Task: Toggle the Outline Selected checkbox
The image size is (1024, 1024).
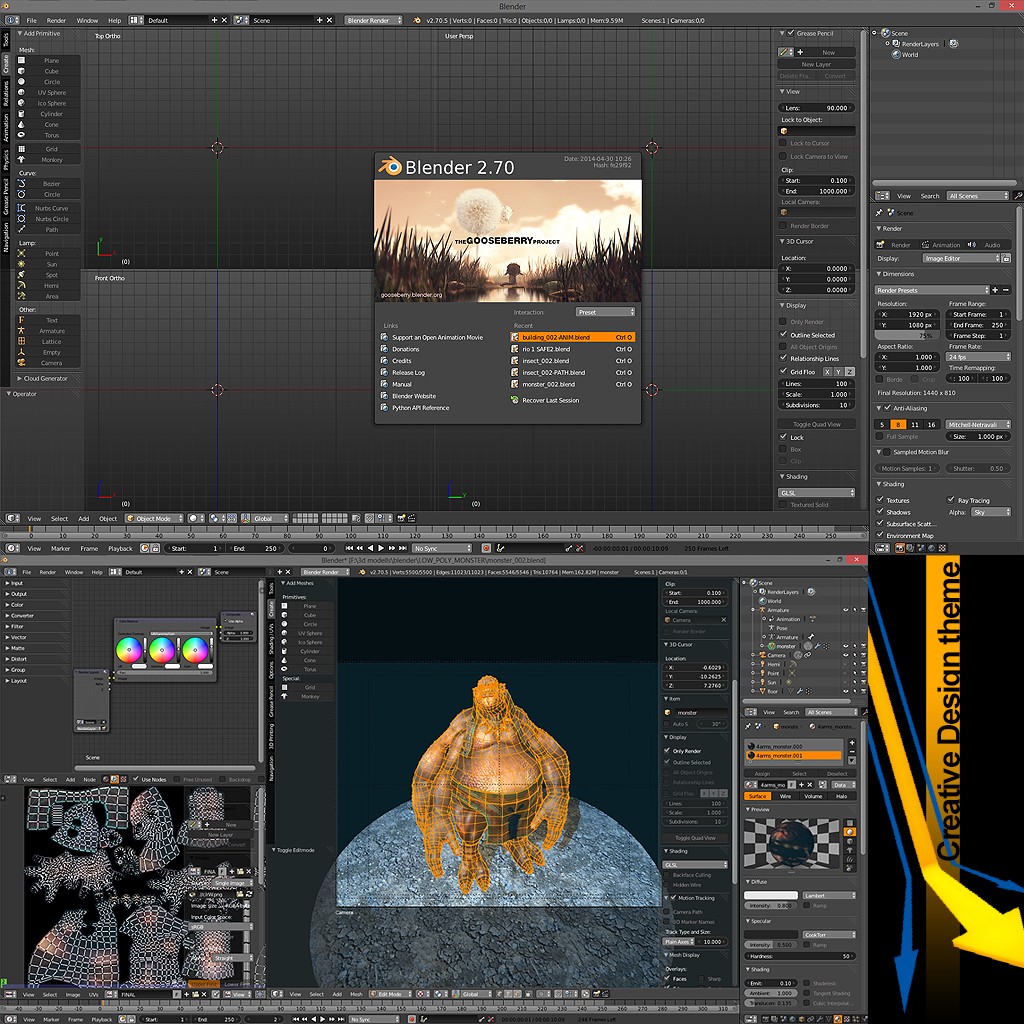Action: click(783, 335)
